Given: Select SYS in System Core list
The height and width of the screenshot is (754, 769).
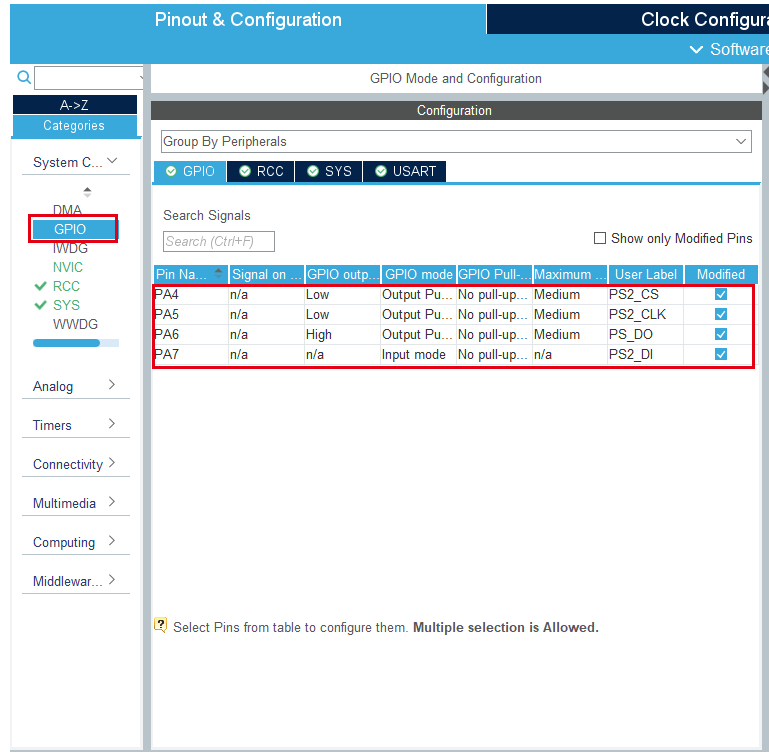Looking at the screenshot, I should pos(66,305).
